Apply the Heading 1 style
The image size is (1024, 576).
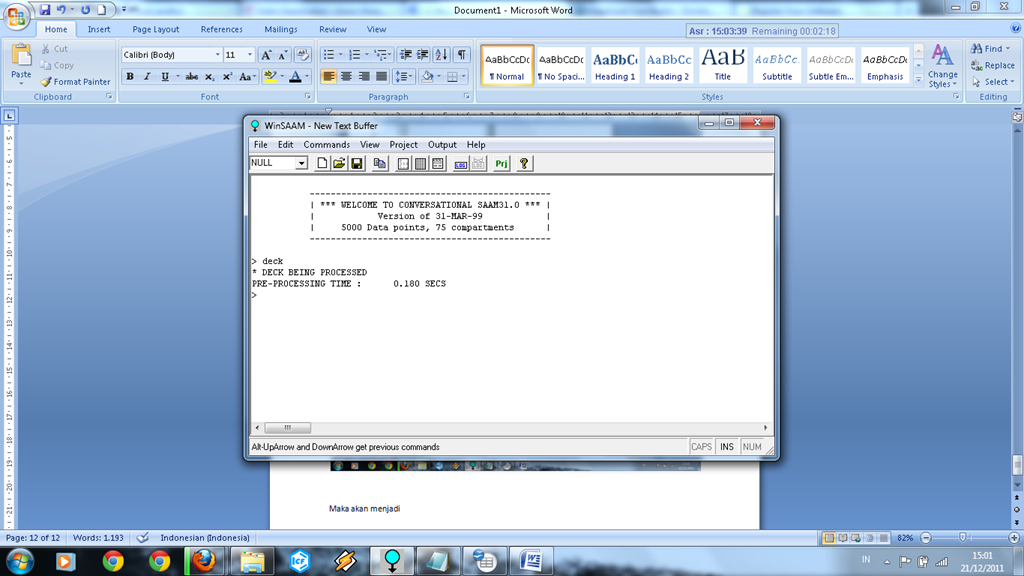(x=615, y=65)
